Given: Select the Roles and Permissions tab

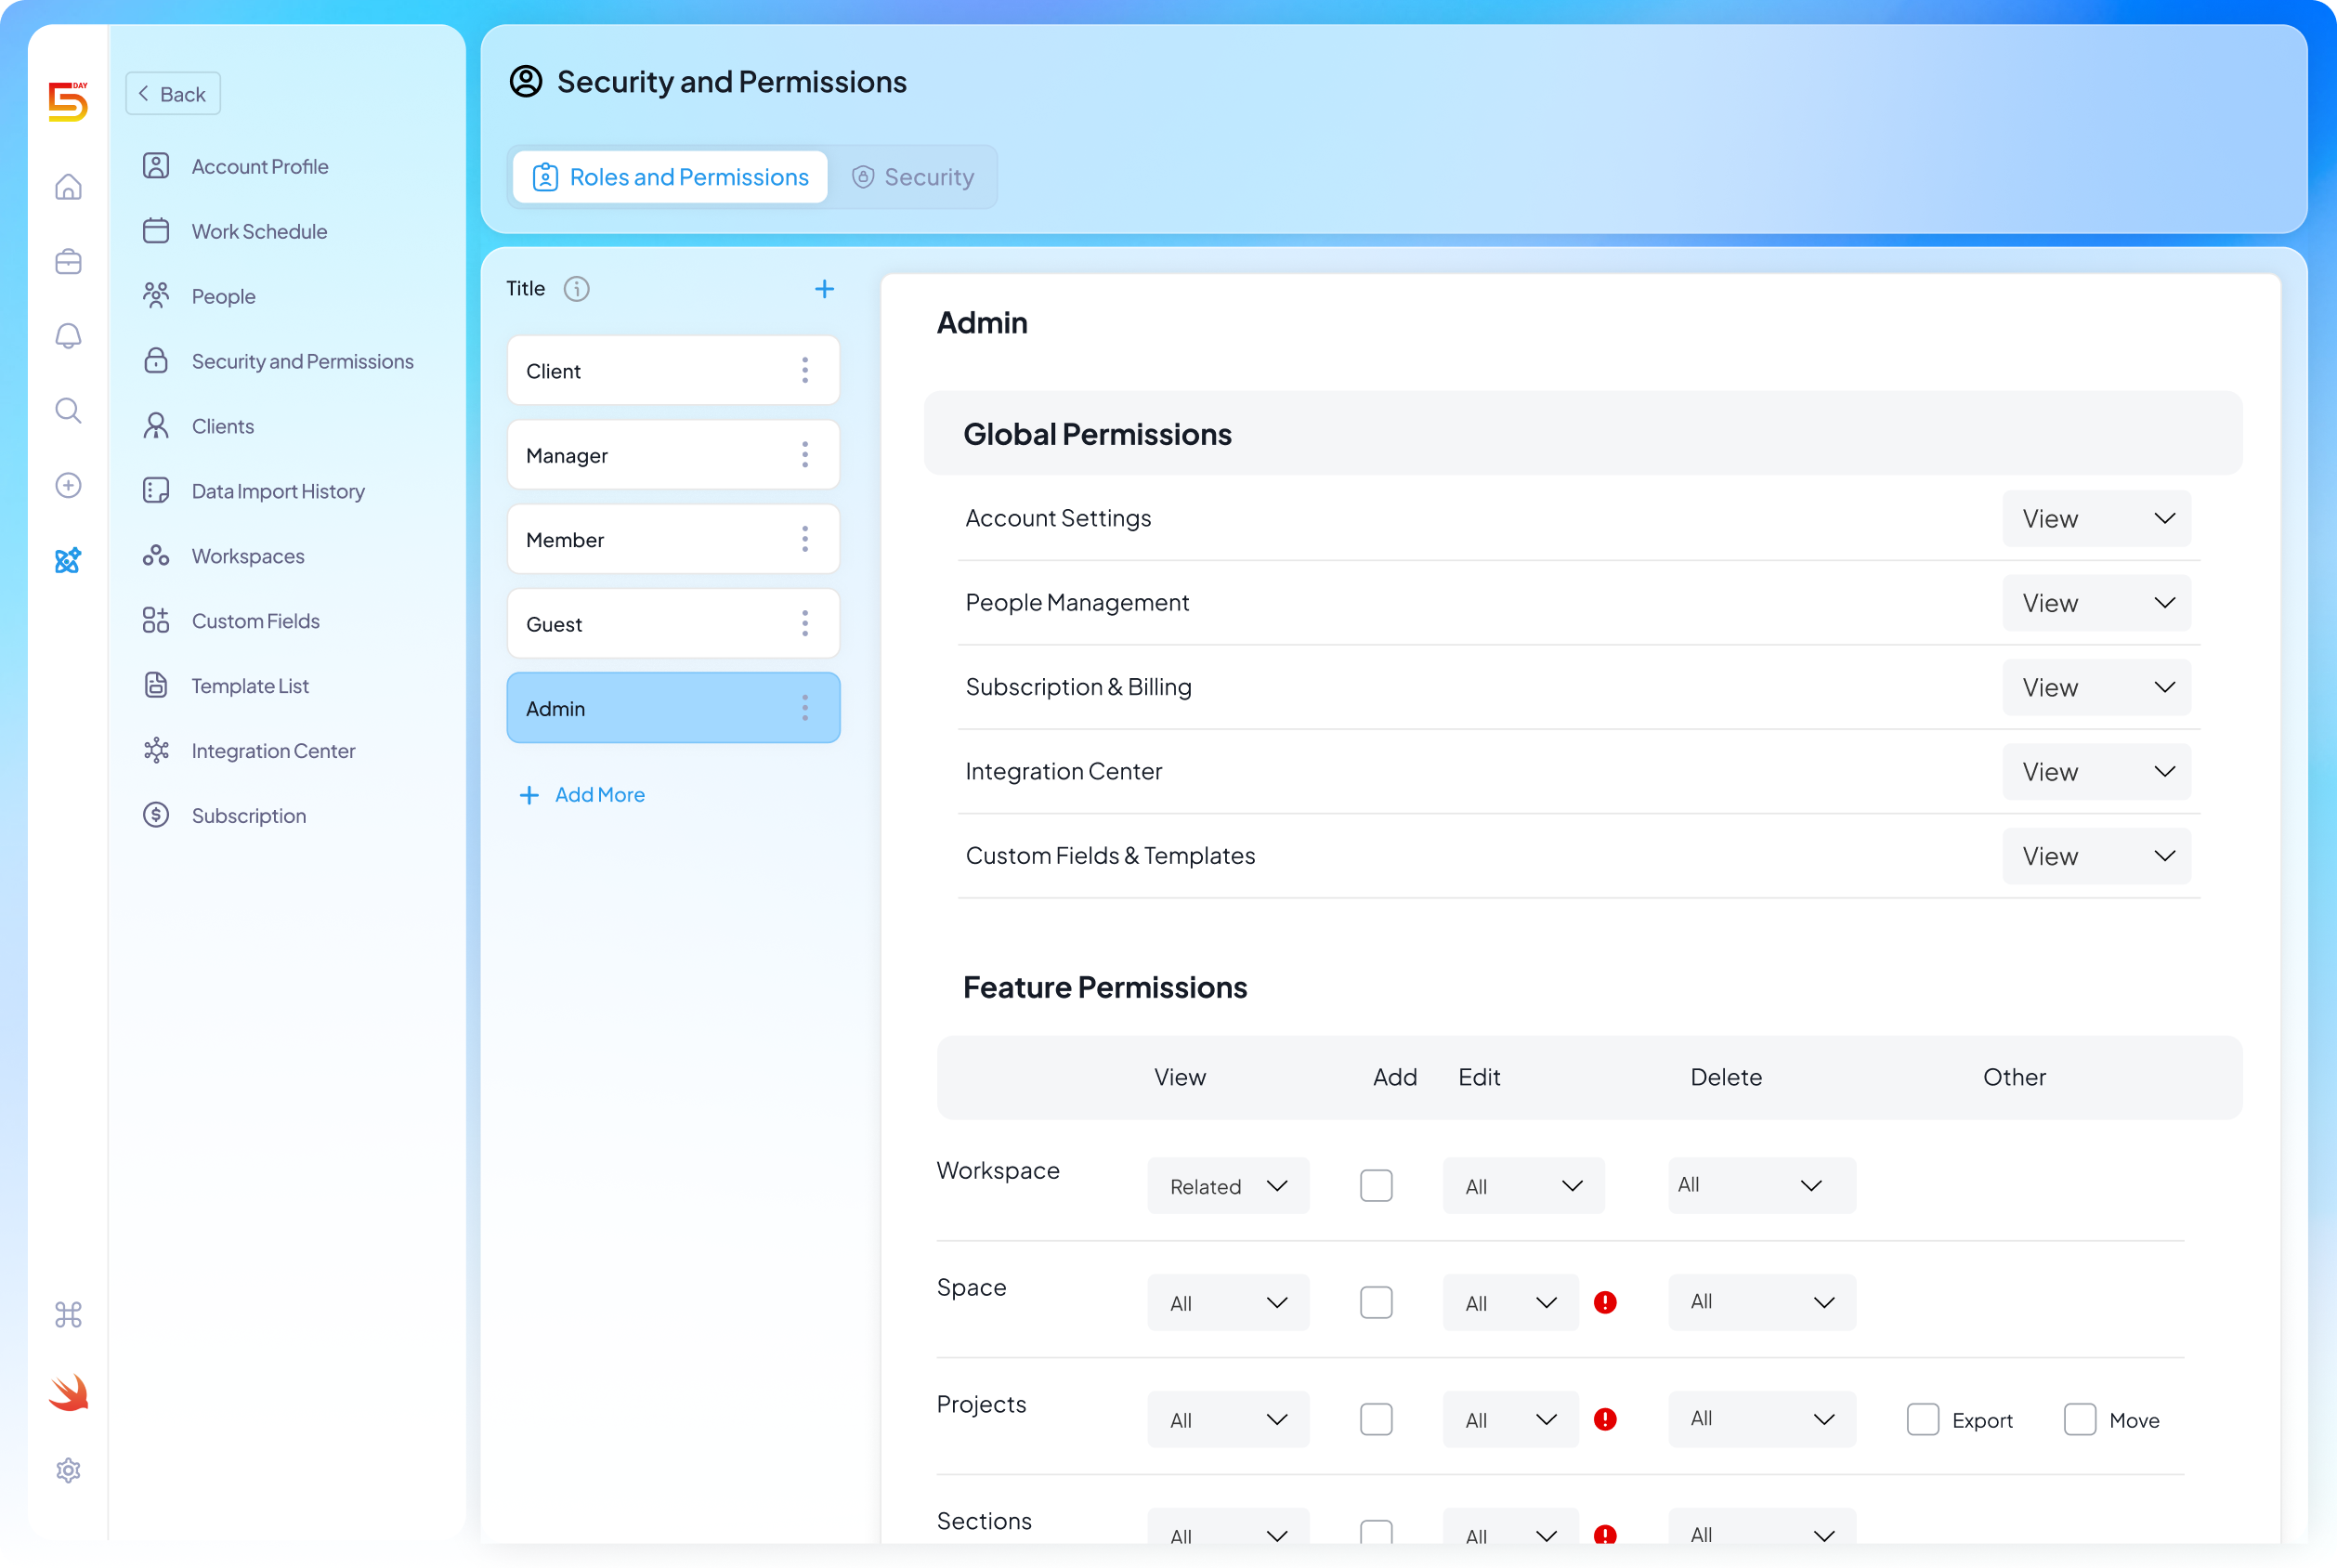Looking at the screenshot, I should (669, 176).
